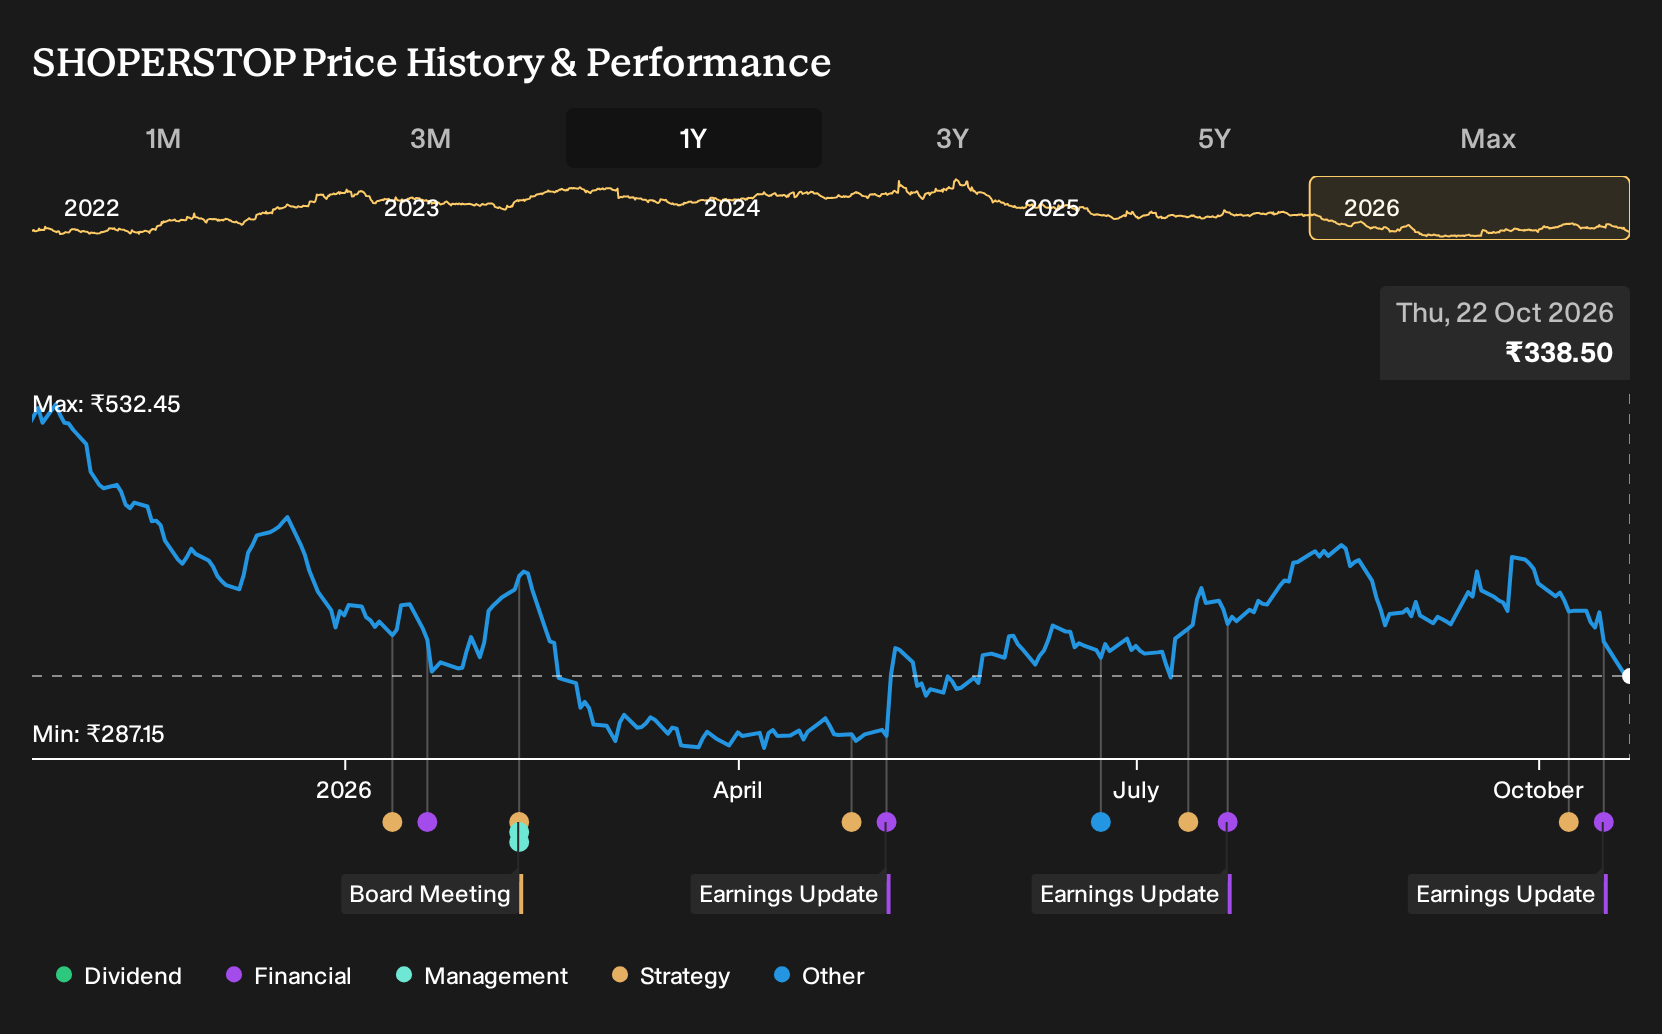Switch to the 1M time range
The height and width of the screenshot is (1034, 1662).
(x=163, y=138)
